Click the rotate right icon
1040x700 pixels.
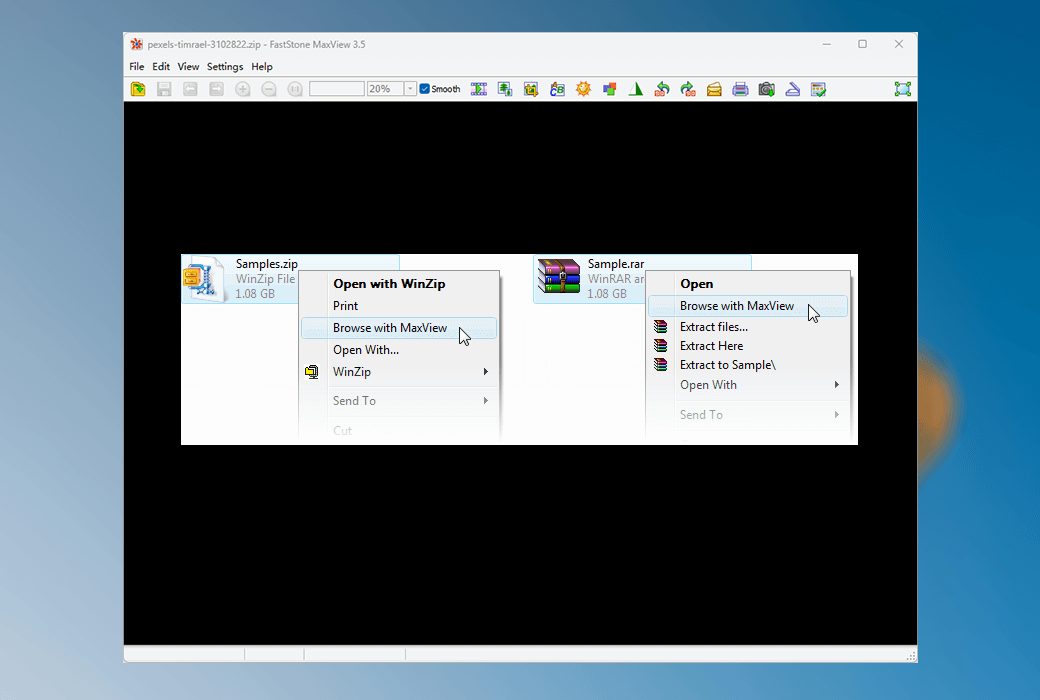688,89
